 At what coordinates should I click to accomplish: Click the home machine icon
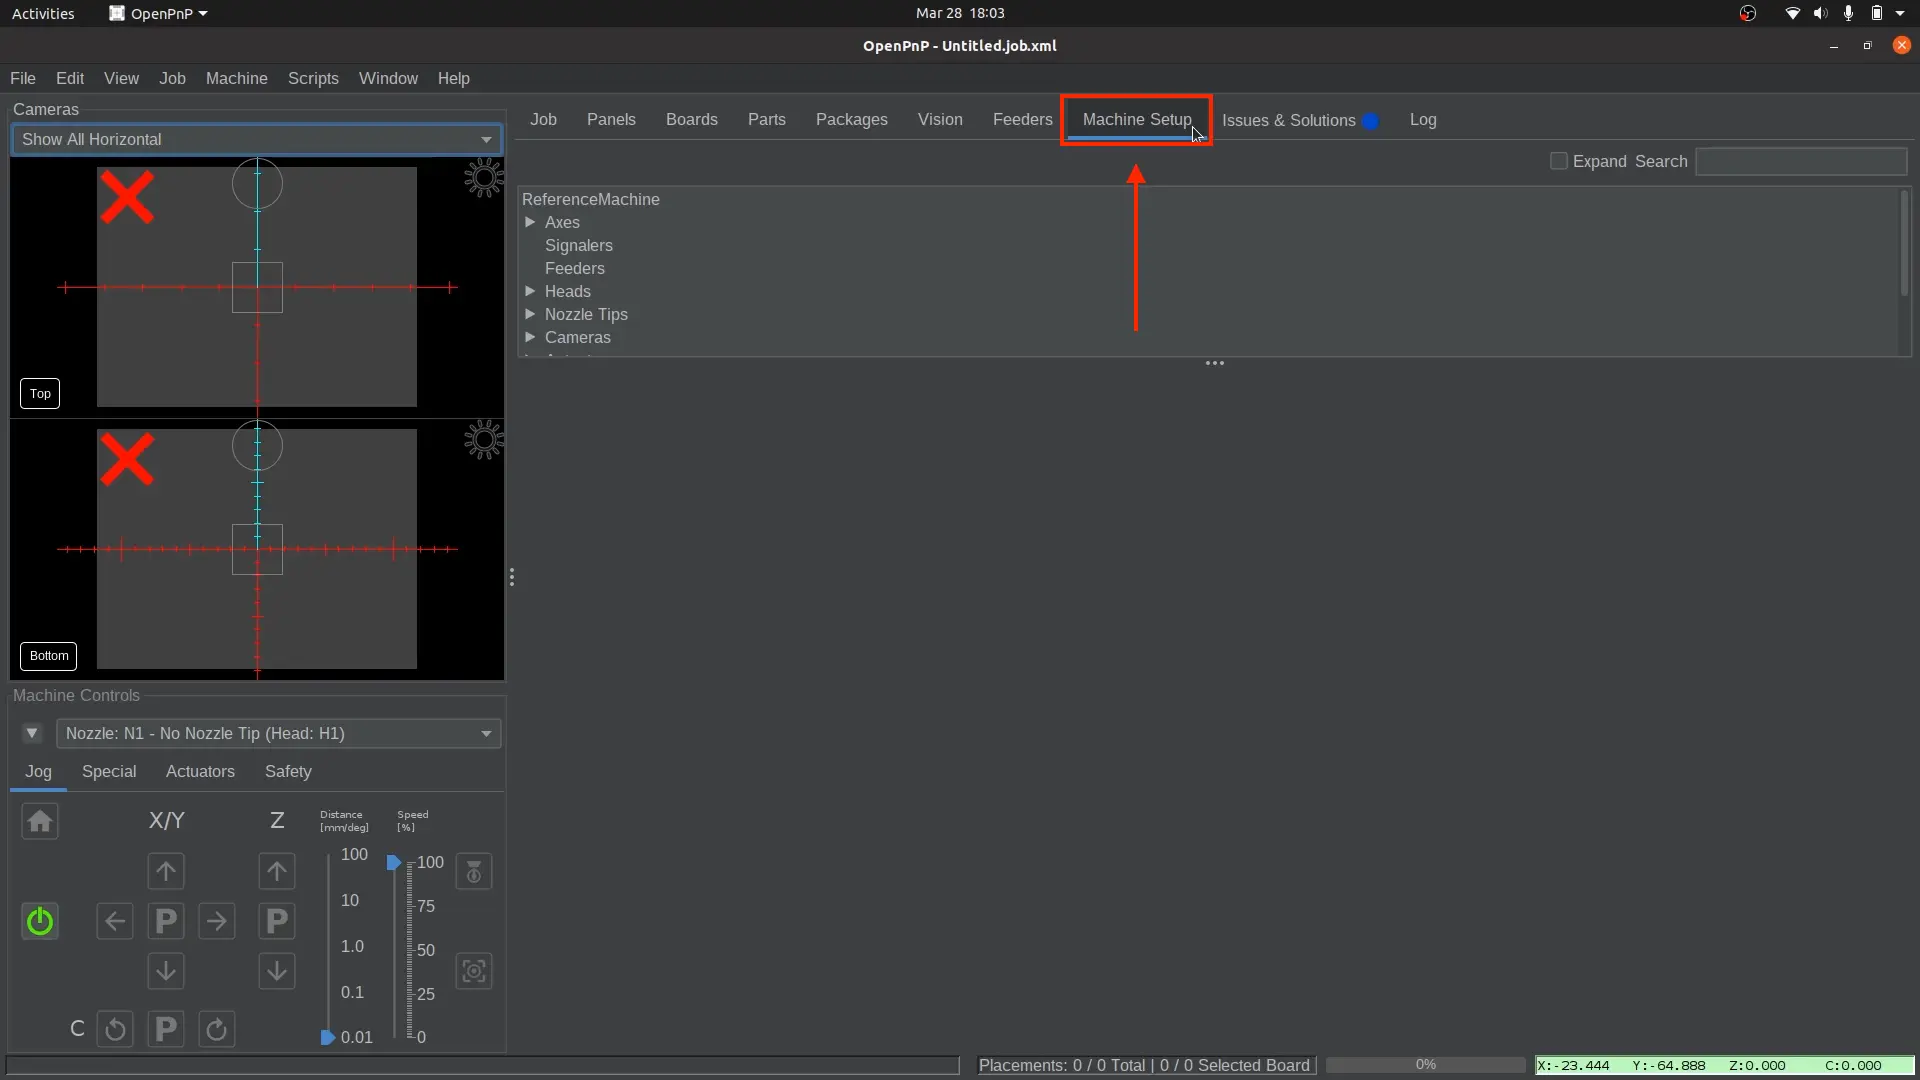(x=40, y=822)
